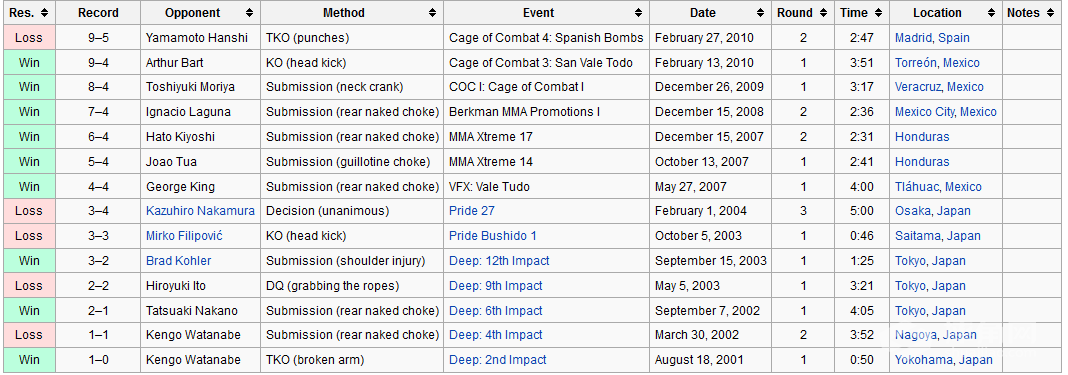Sort by Date column sort arrows
This screenshot has height=375, width=1068.
(x=761, y=13)
